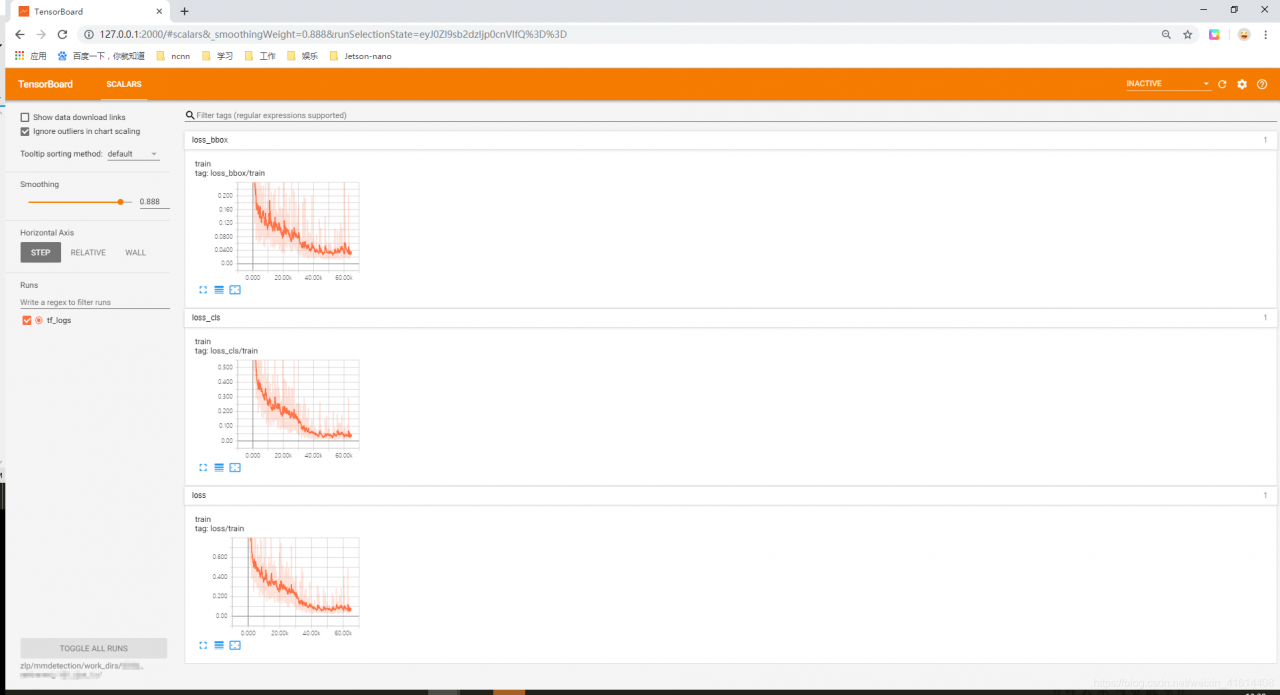This screenshot has height=695, width=1280.
Task: Click the 'tag: loss_bbox/train' label
Action: pyautogui.click(x=230, y=173)
